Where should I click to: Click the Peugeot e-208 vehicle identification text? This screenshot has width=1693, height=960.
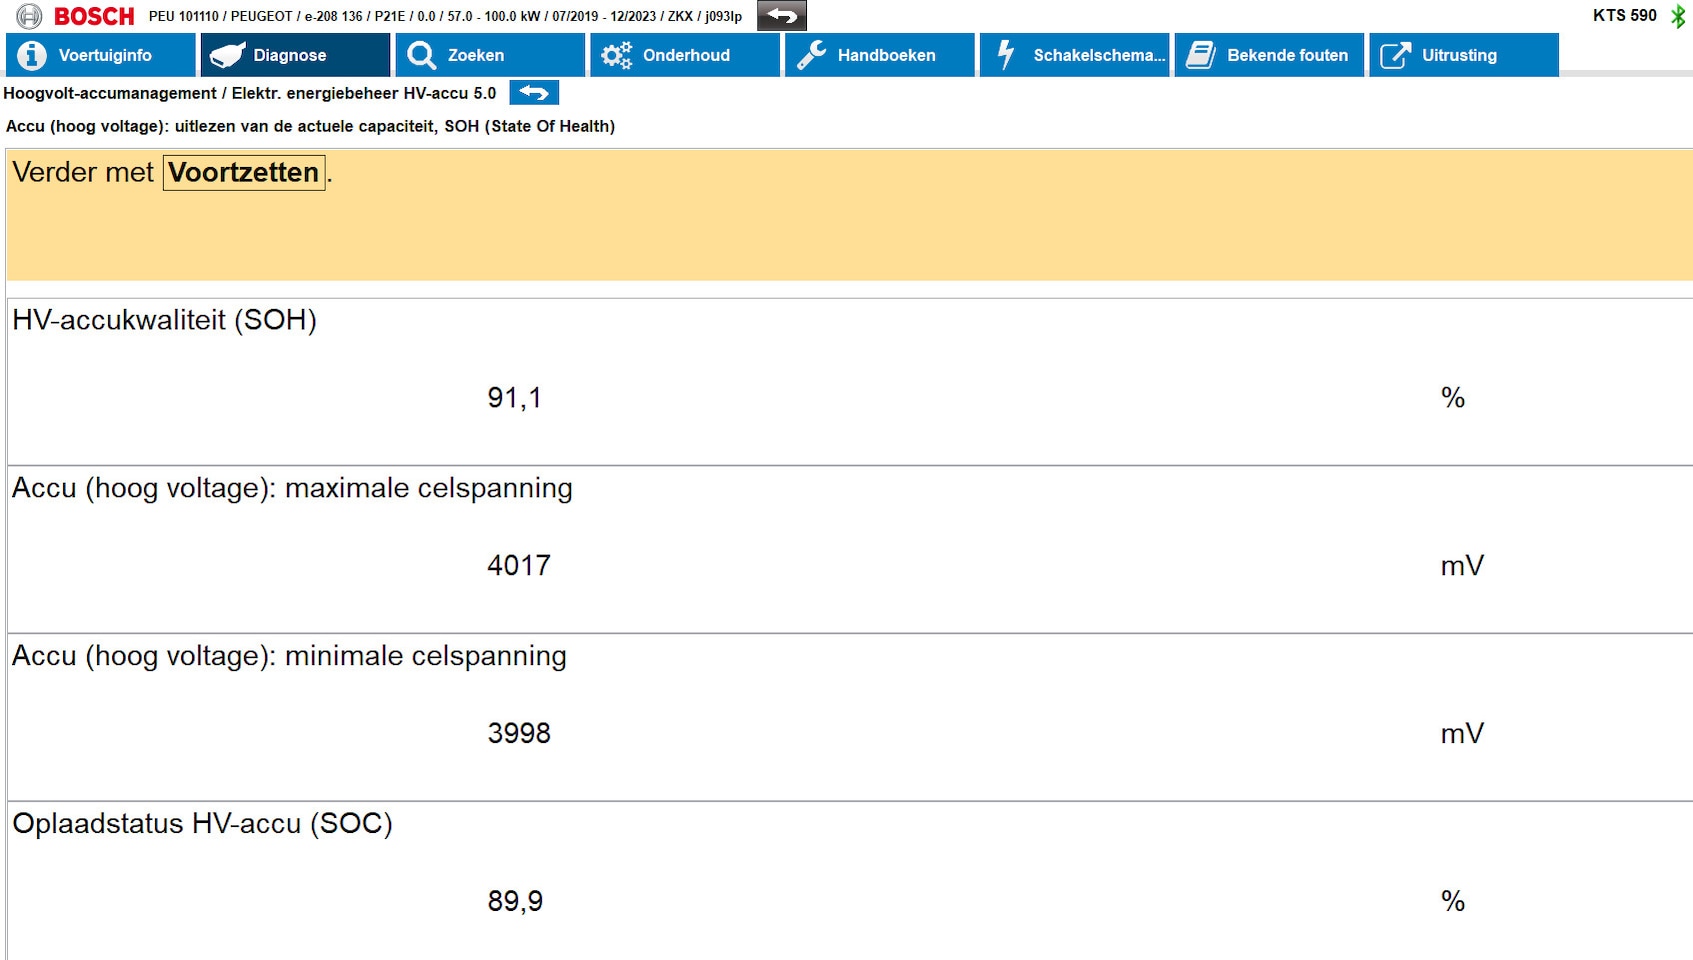pos(445,16)
